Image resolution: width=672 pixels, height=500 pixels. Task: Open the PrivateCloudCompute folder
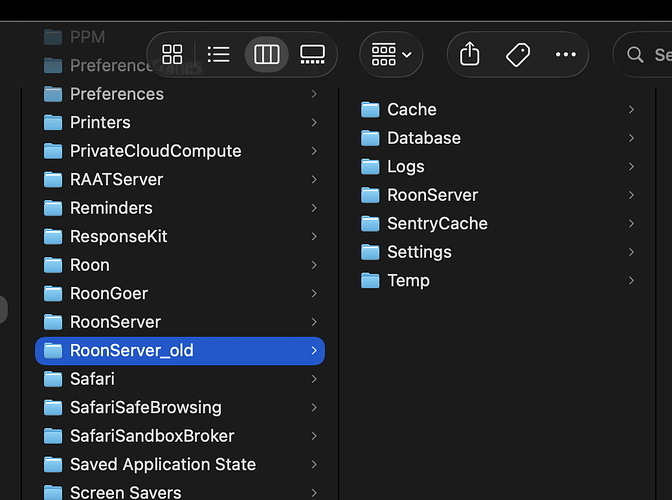[155, 151]
